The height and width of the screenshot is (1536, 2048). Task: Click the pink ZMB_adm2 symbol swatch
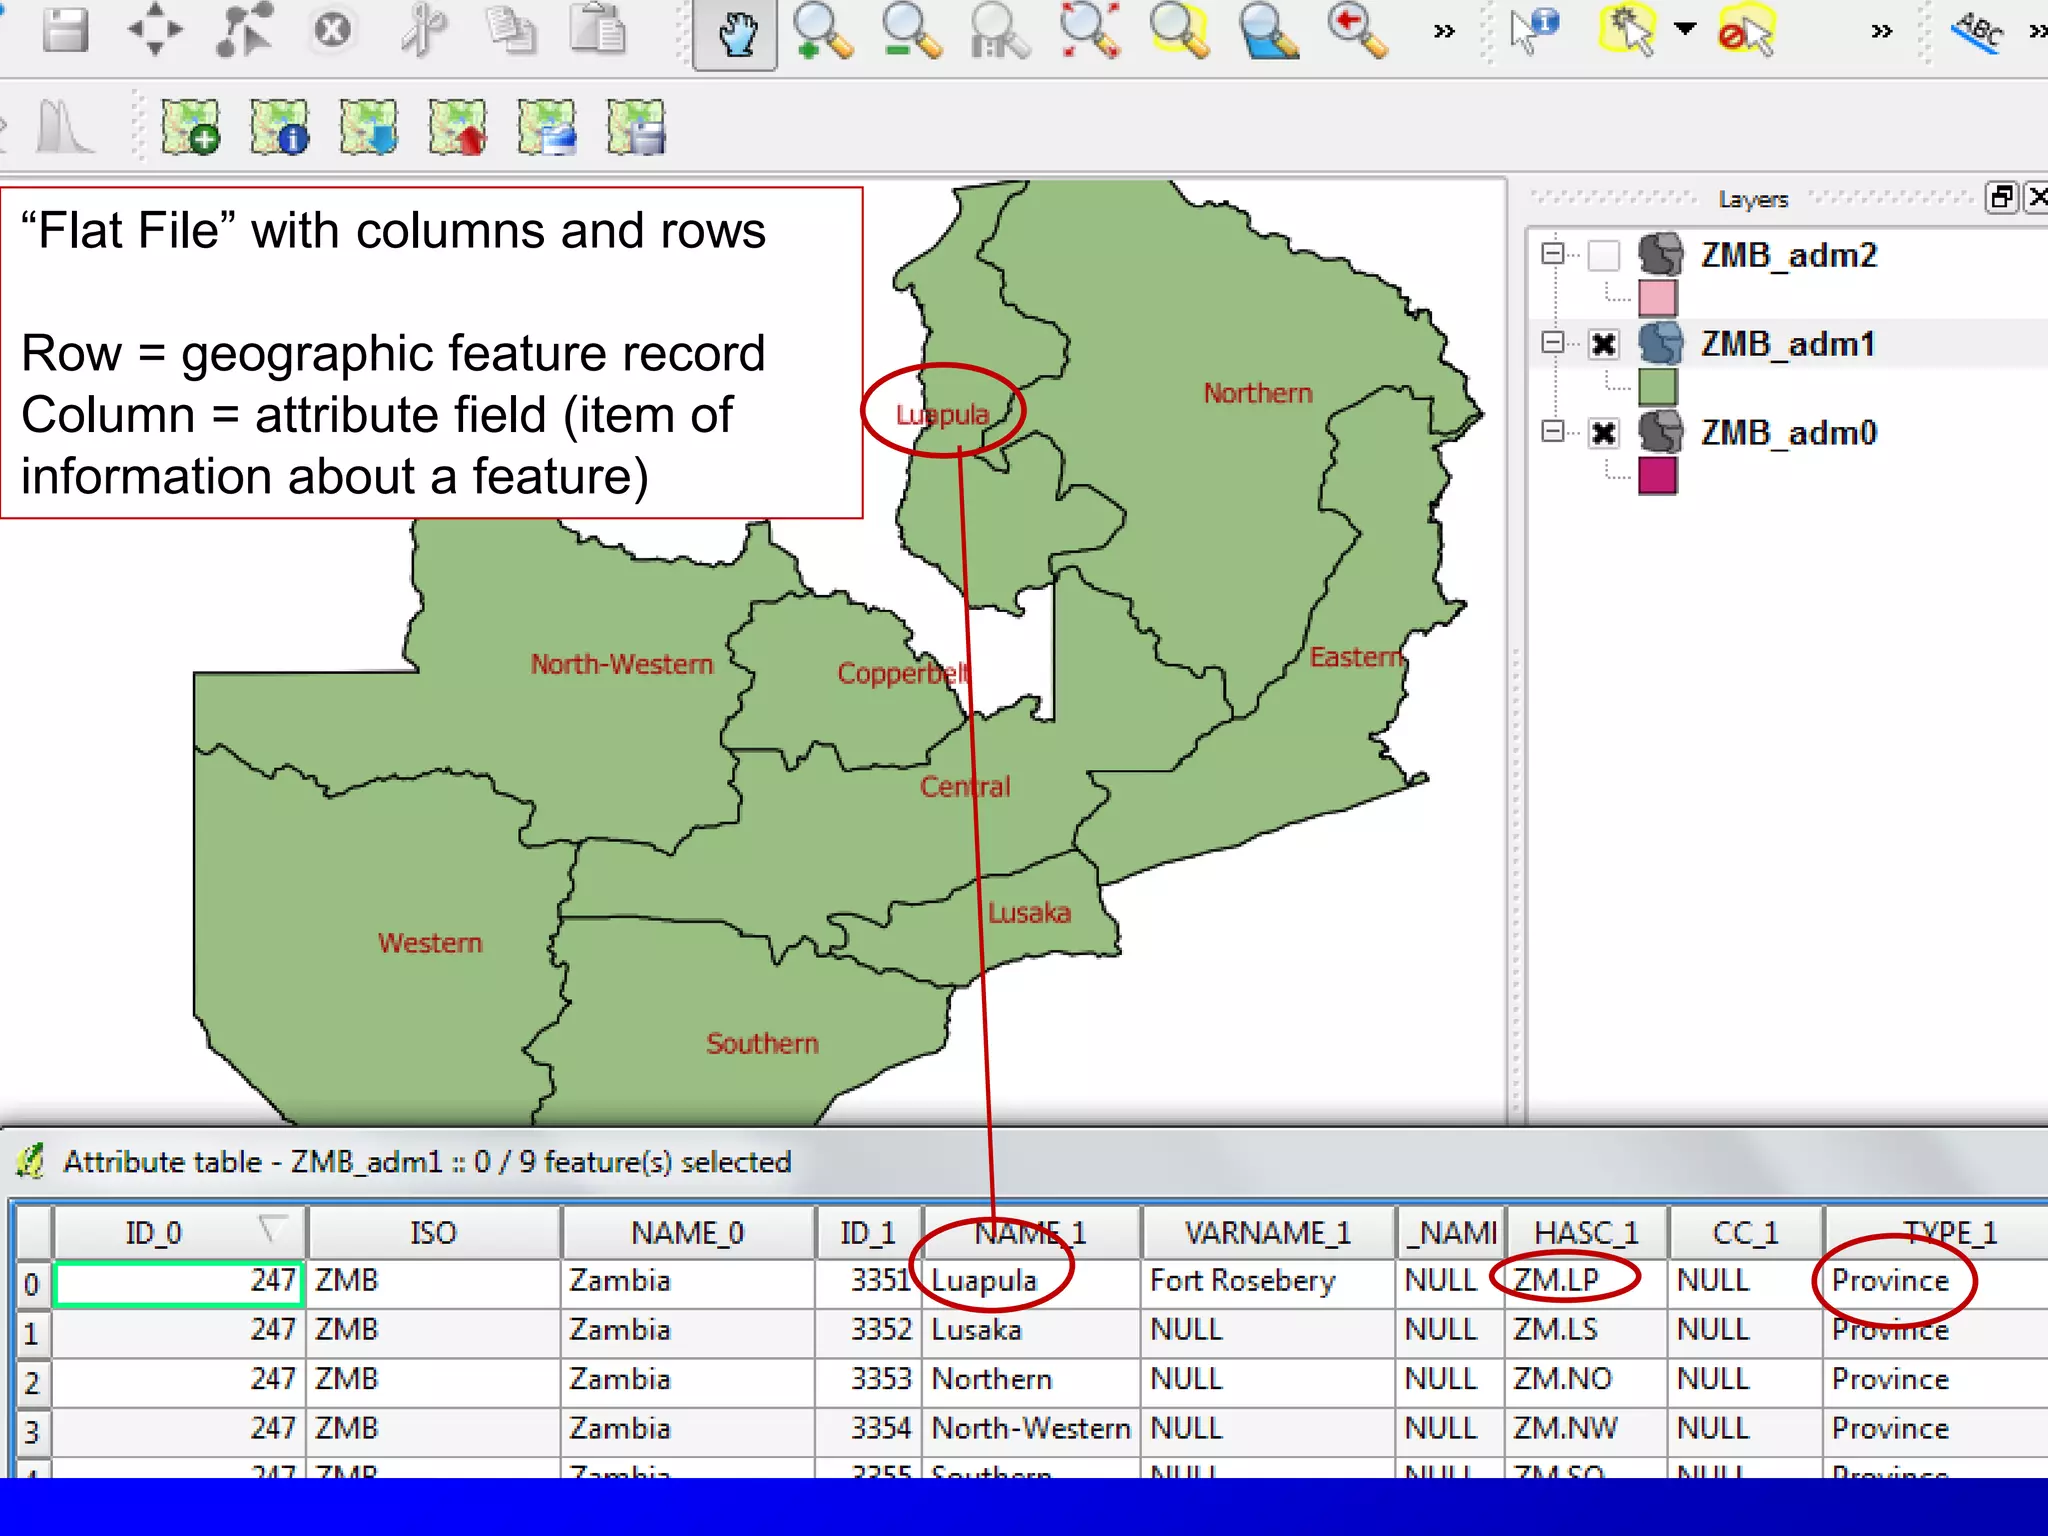1657,298
